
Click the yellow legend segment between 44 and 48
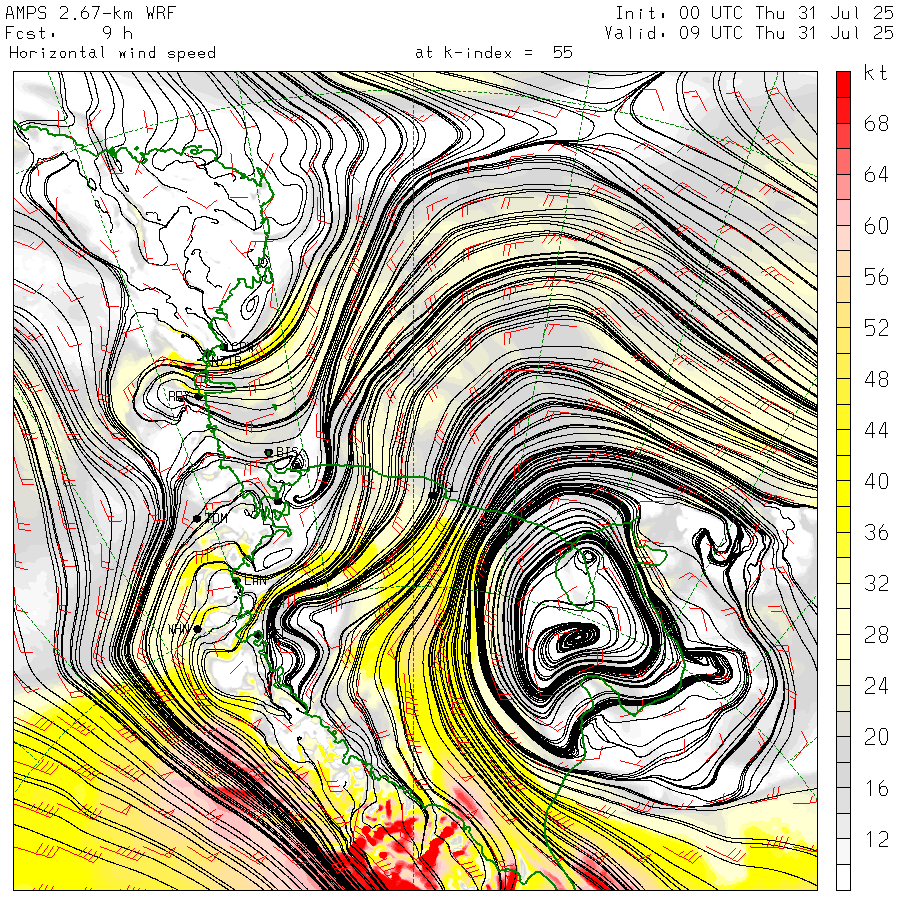(843, 417)
